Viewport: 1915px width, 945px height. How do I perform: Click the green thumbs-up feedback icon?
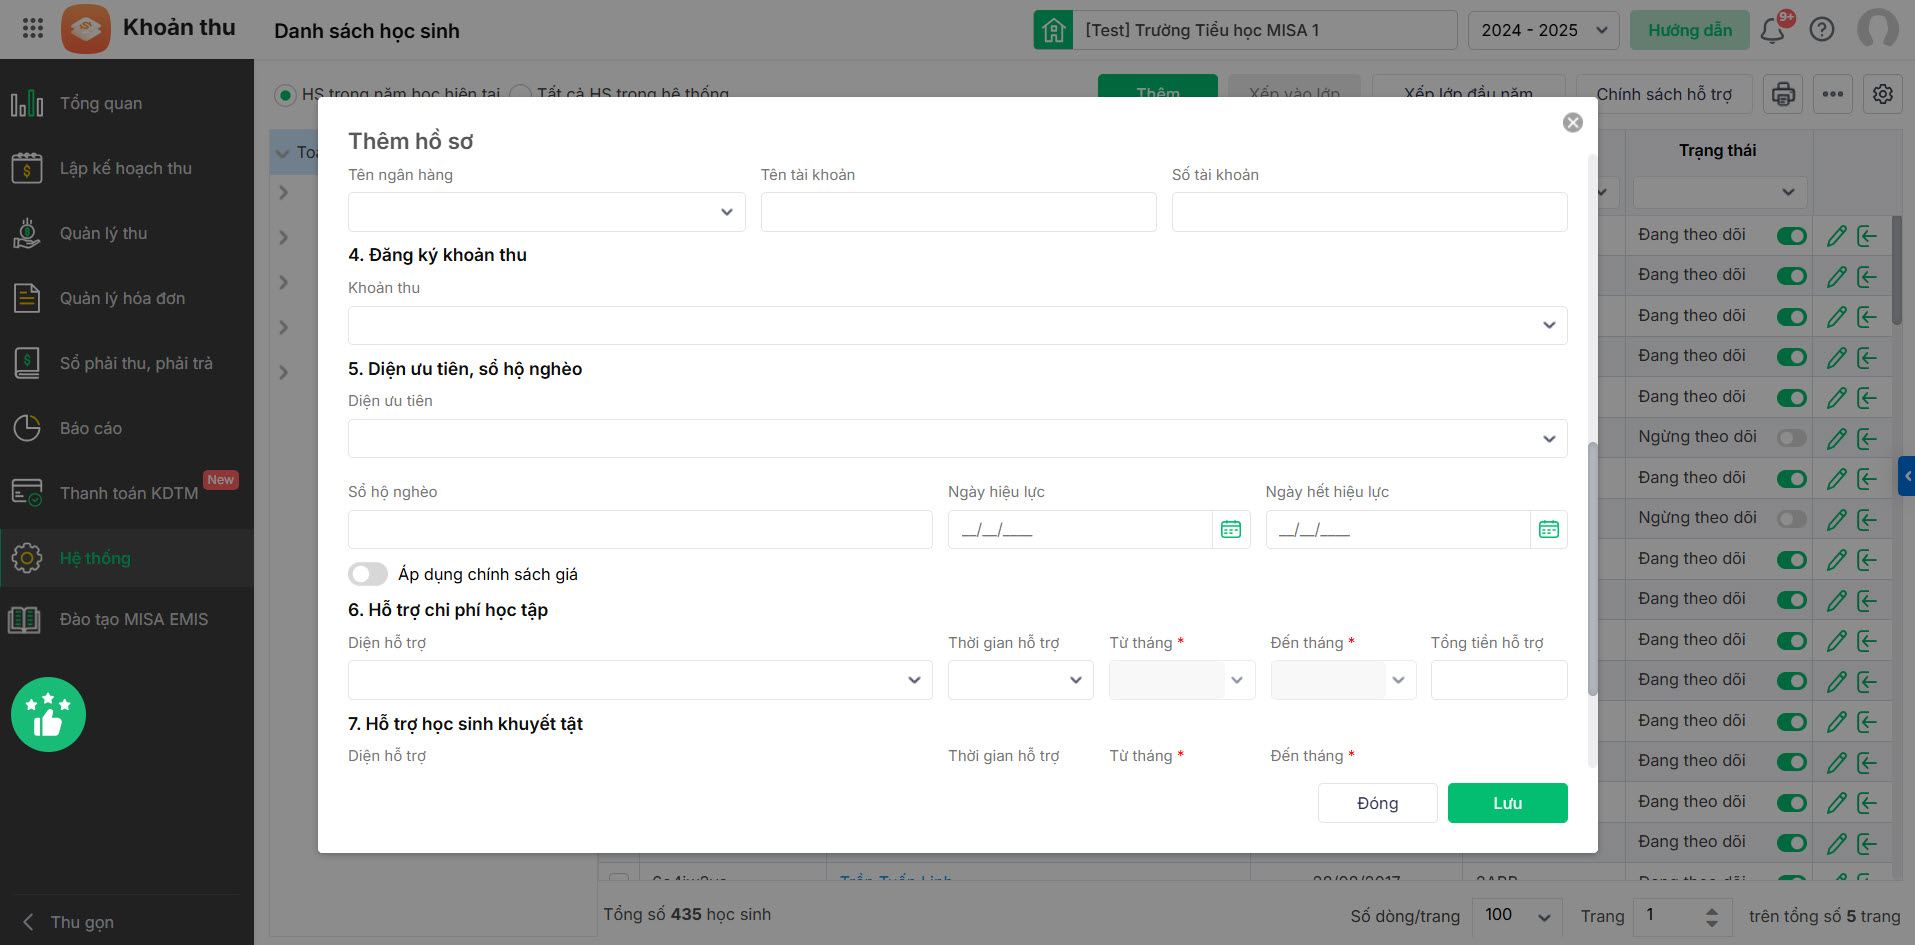48,714
